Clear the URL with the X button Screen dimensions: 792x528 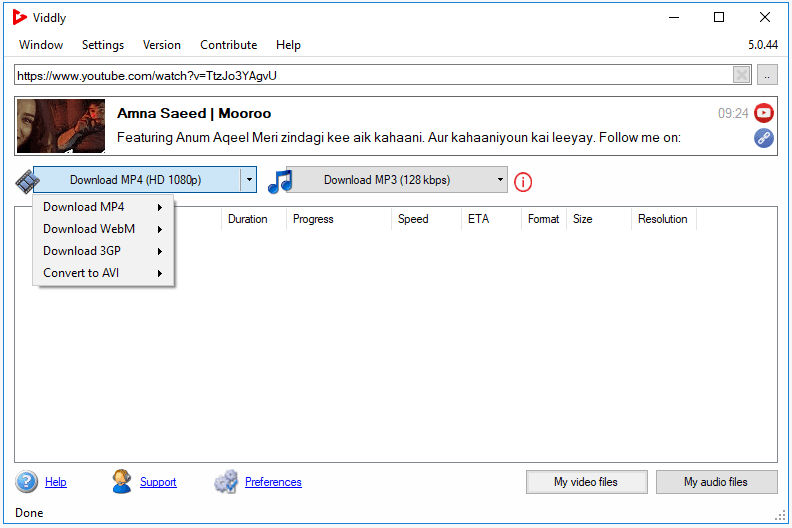[x=741, y=75]
